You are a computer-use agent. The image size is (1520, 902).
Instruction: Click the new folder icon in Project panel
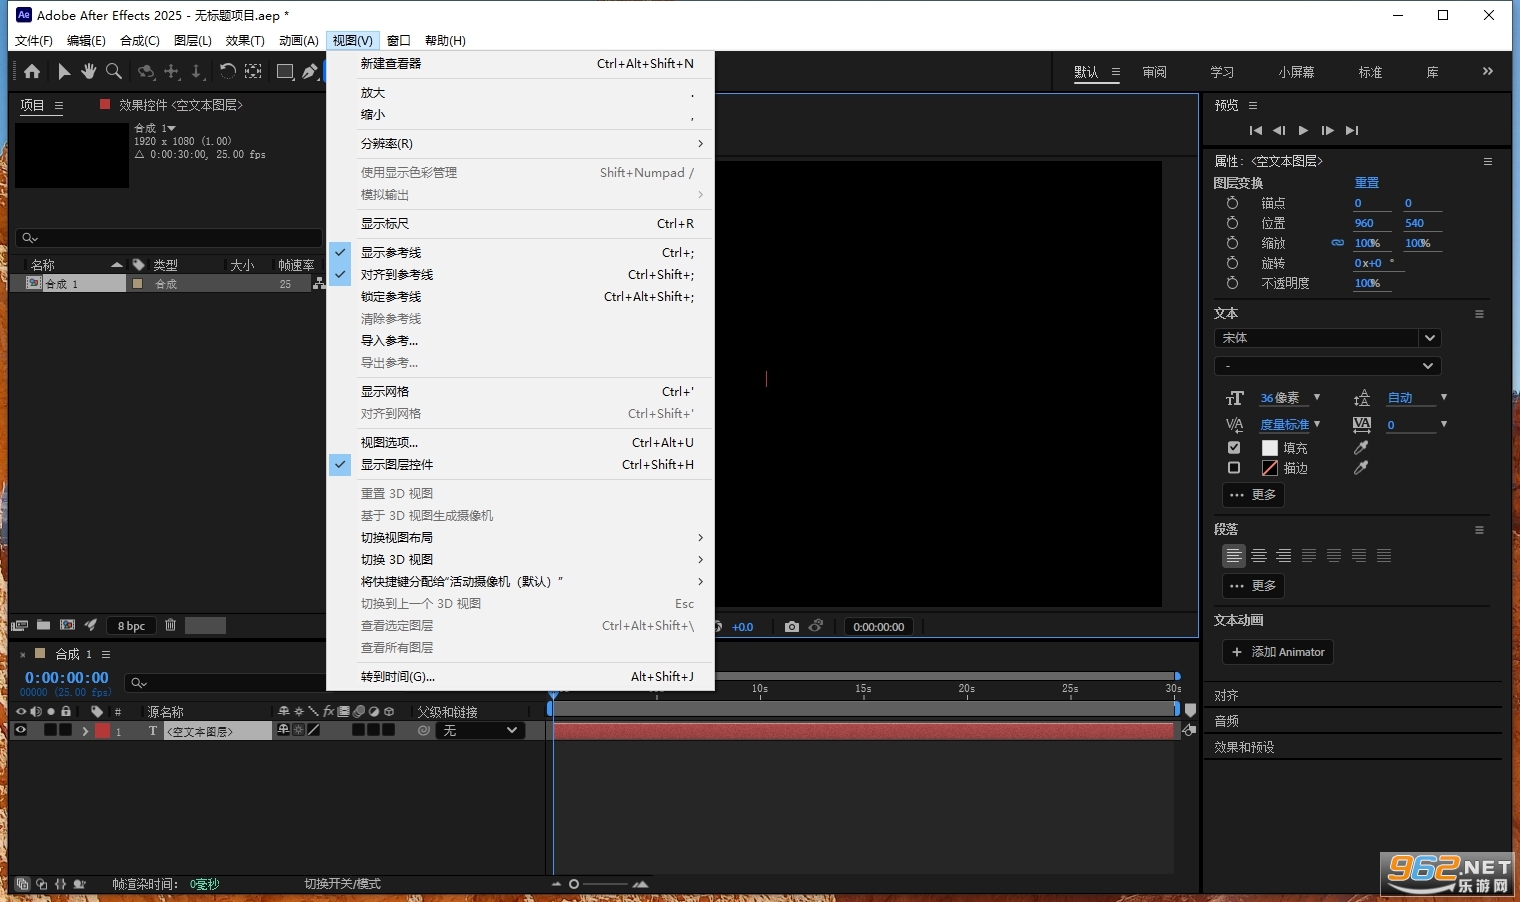(x=43, y=625)
